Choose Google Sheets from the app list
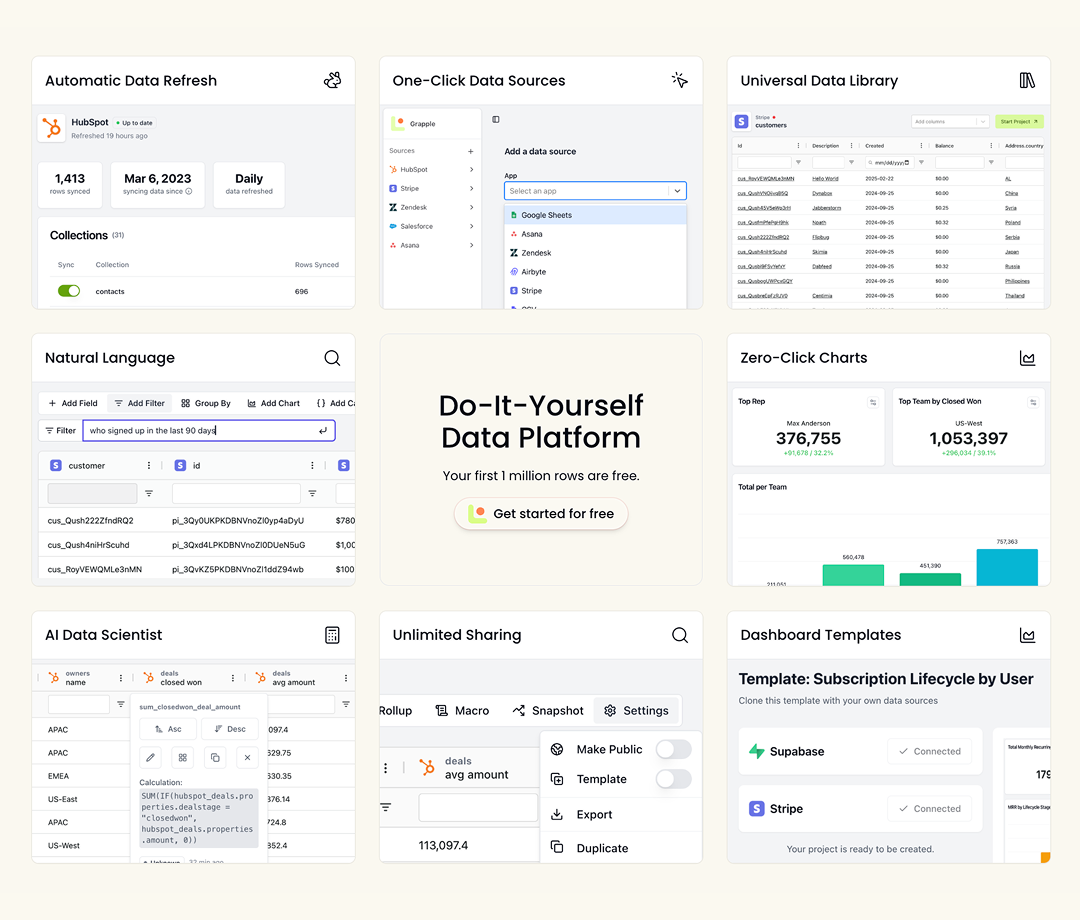The image size is (1080, 920). click(546, 215)
